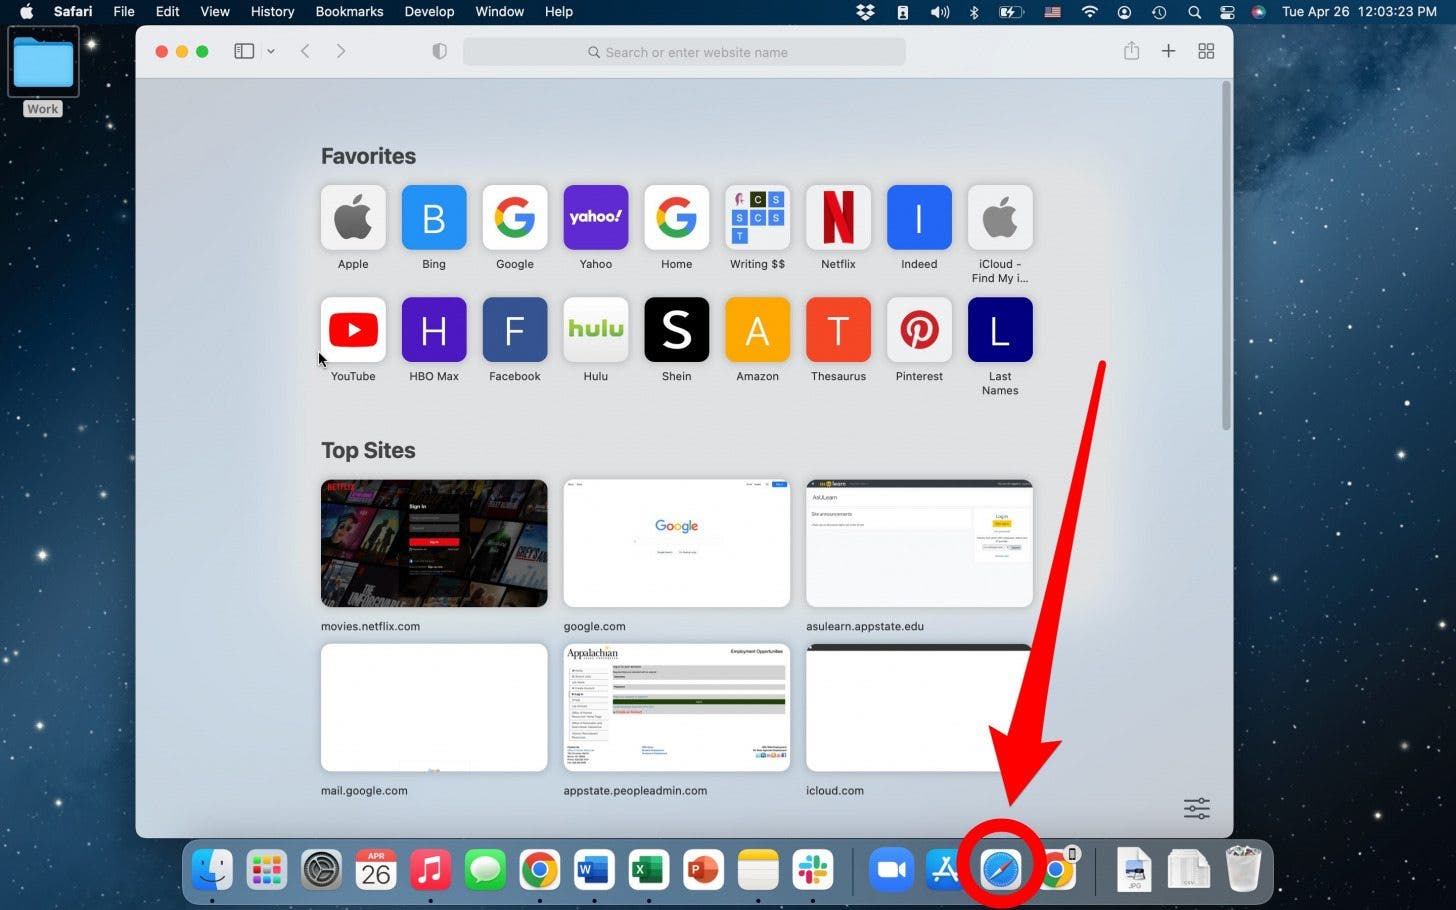The image size is (1456, 910).
Task: Click the search or website address field
Action: pos(684,52)
